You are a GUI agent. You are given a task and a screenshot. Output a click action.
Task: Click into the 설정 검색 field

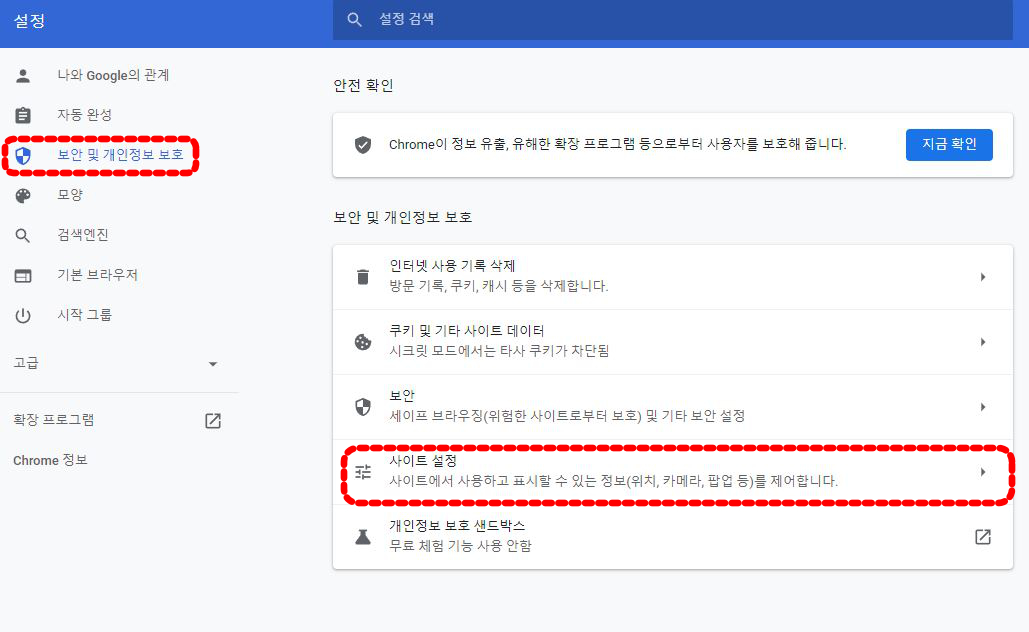[x=673, y=20]
